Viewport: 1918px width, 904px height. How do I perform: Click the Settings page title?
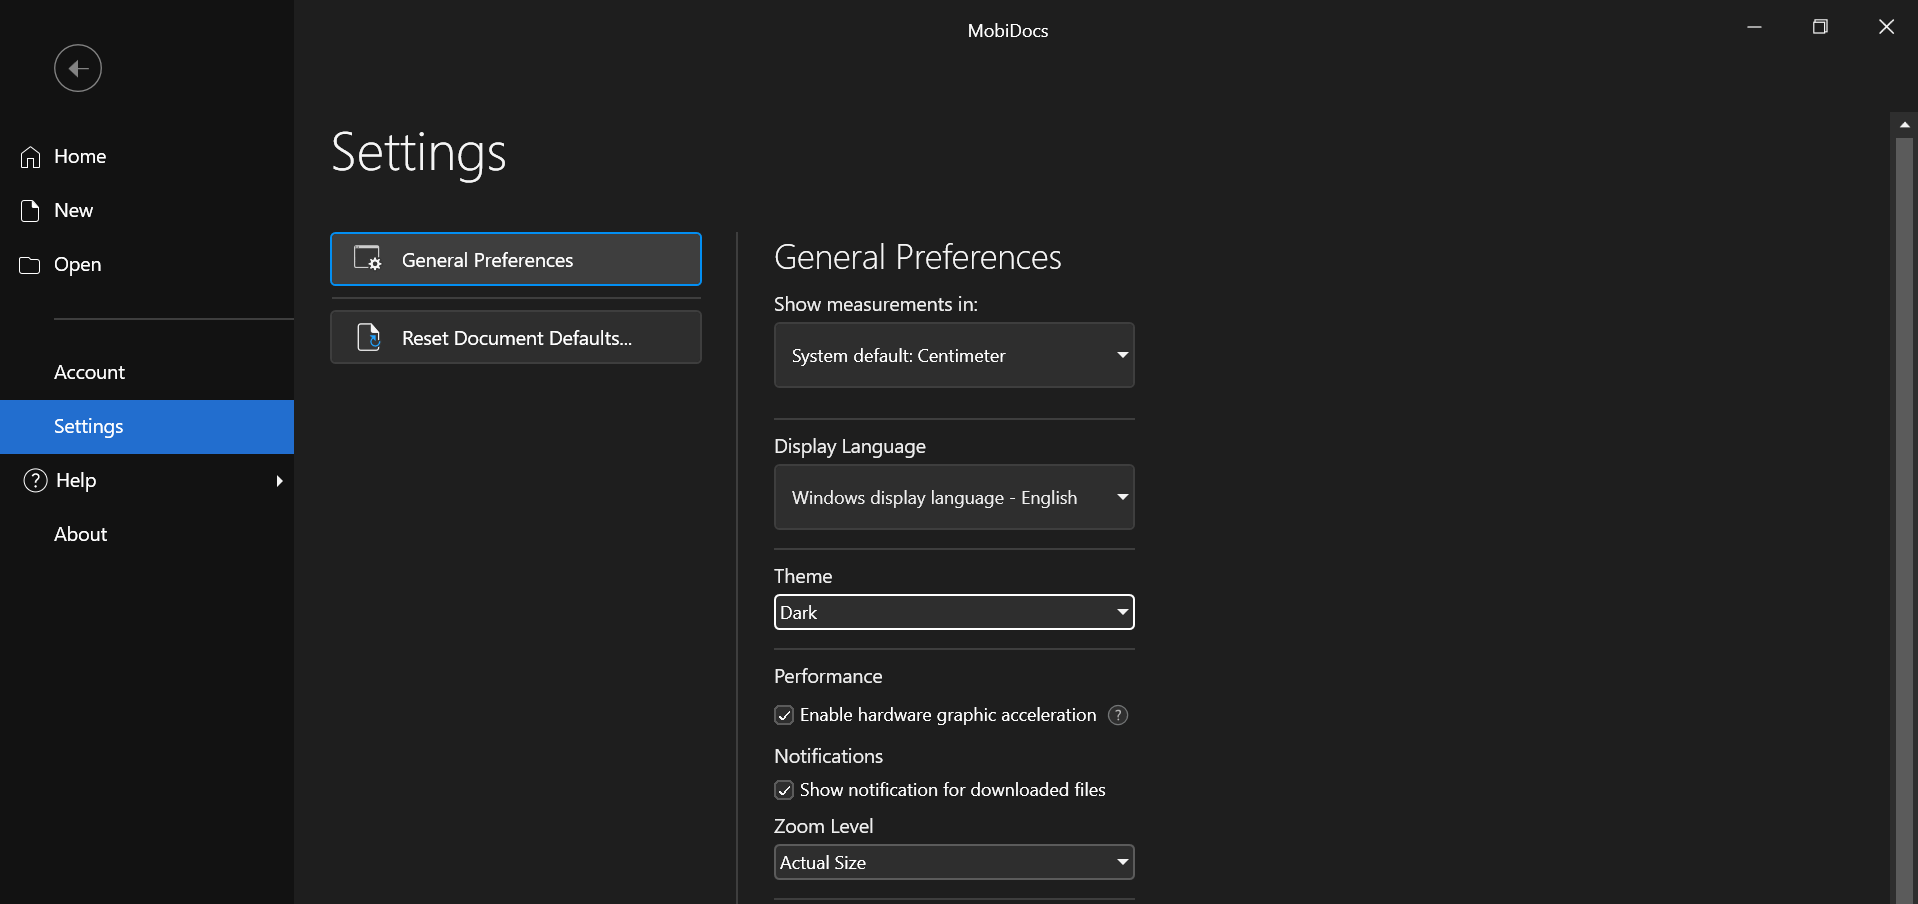tap(418, 153)
